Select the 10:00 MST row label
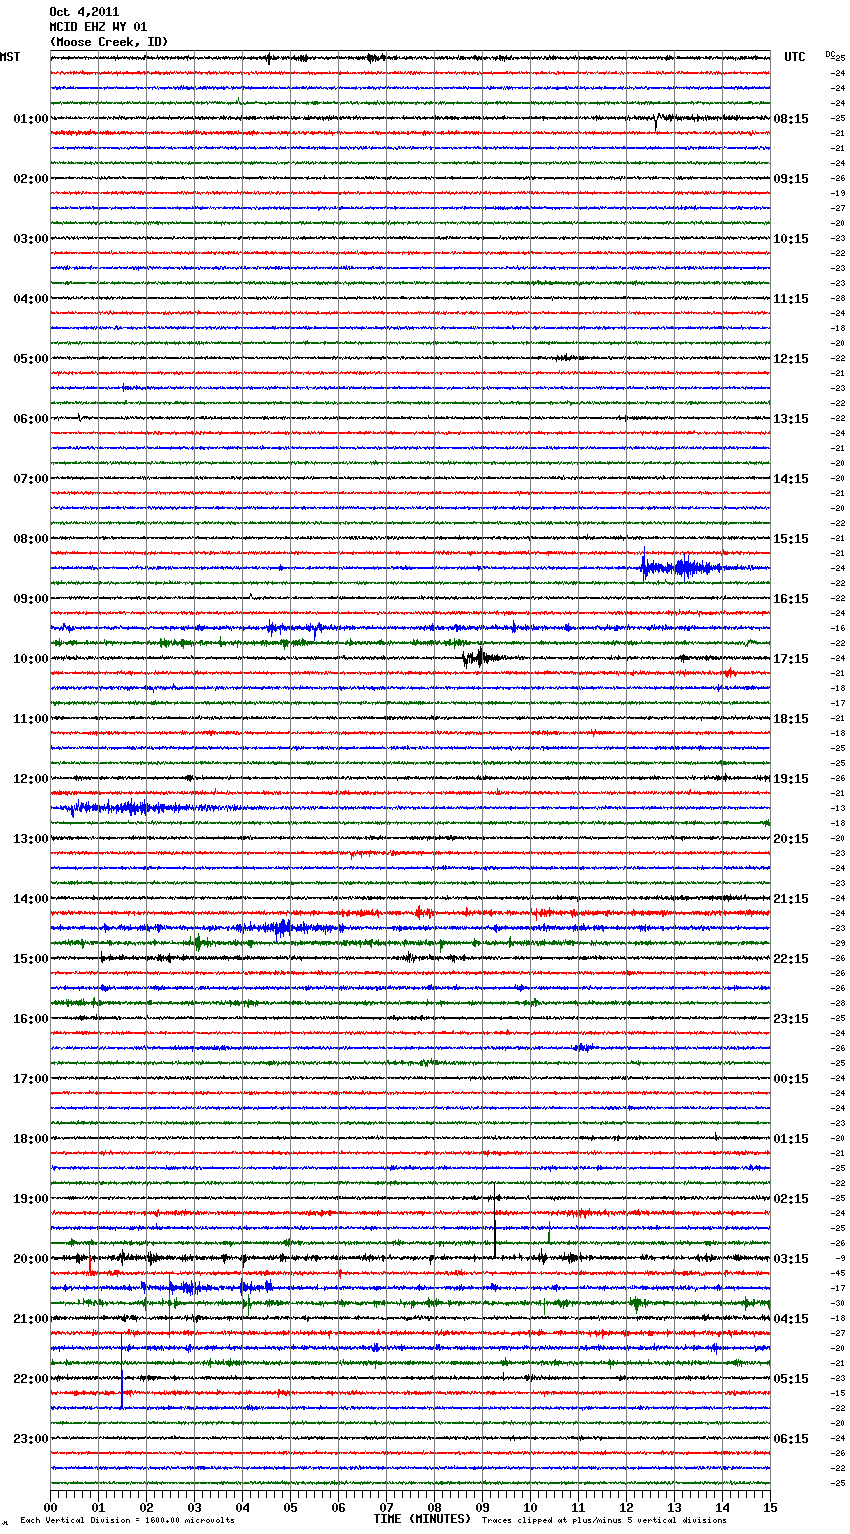This screenshot has width=850, height=1534. click(30, 659)
